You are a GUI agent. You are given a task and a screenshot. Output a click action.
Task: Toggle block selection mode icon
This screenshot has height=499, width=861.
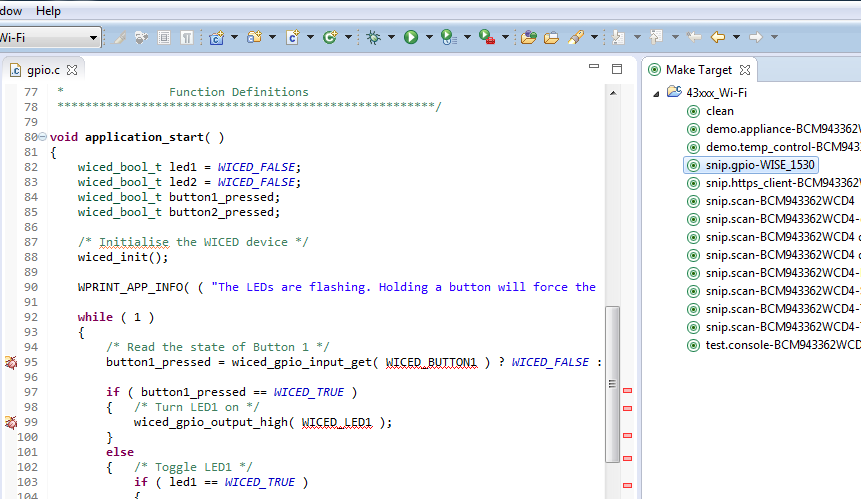click(164, 37)
